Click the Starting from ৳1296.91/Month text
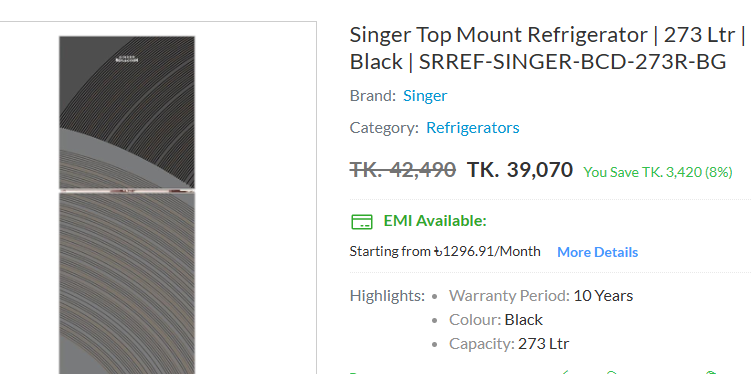 tap(445, 251)
